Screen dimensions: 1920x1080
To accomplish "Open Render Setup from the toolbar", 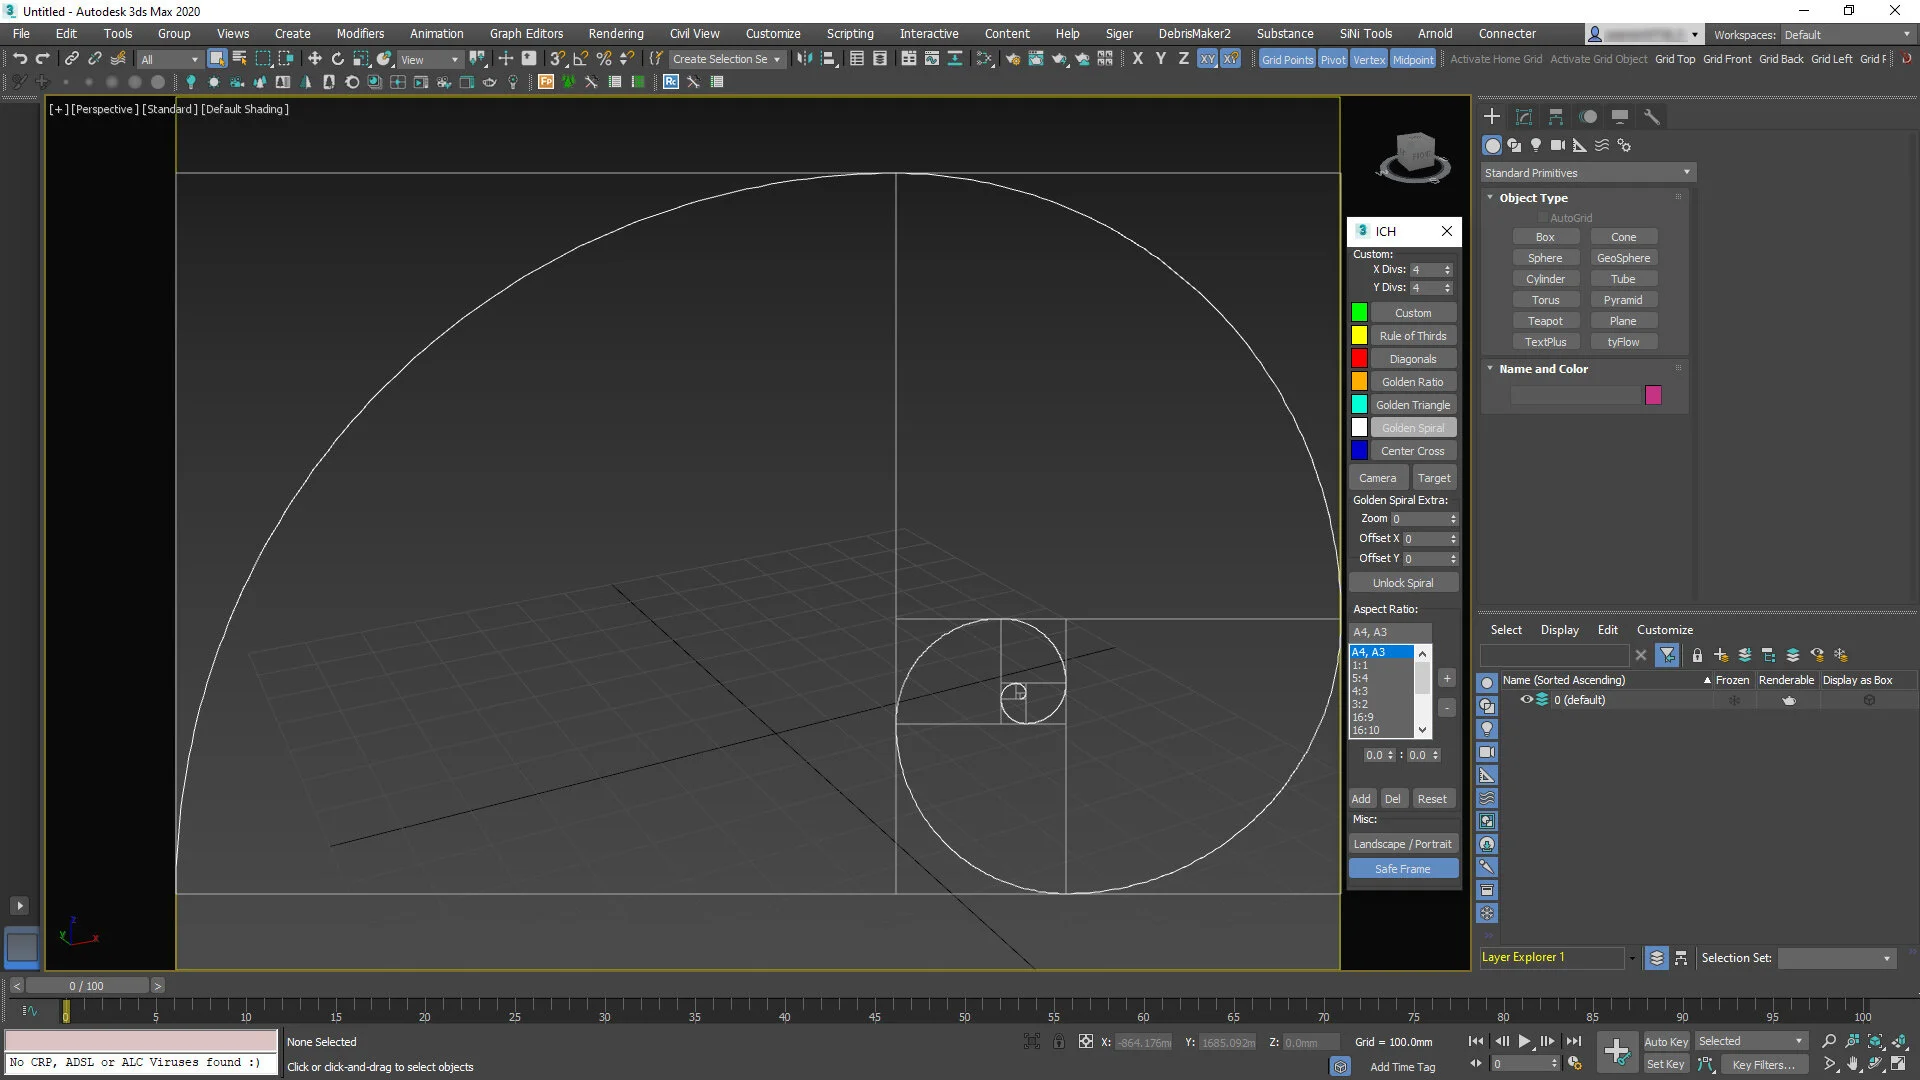I will point(1012,58).
